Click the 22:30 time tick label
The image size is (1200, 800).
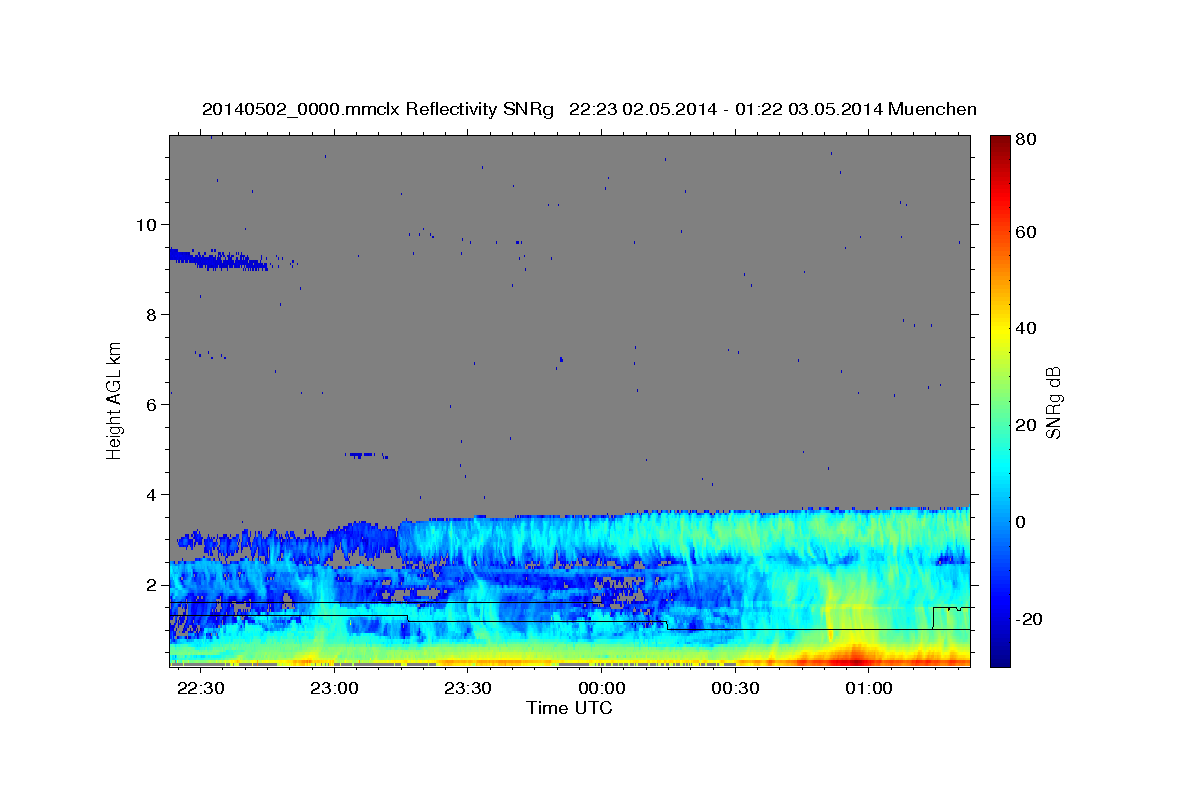point(200,689)
